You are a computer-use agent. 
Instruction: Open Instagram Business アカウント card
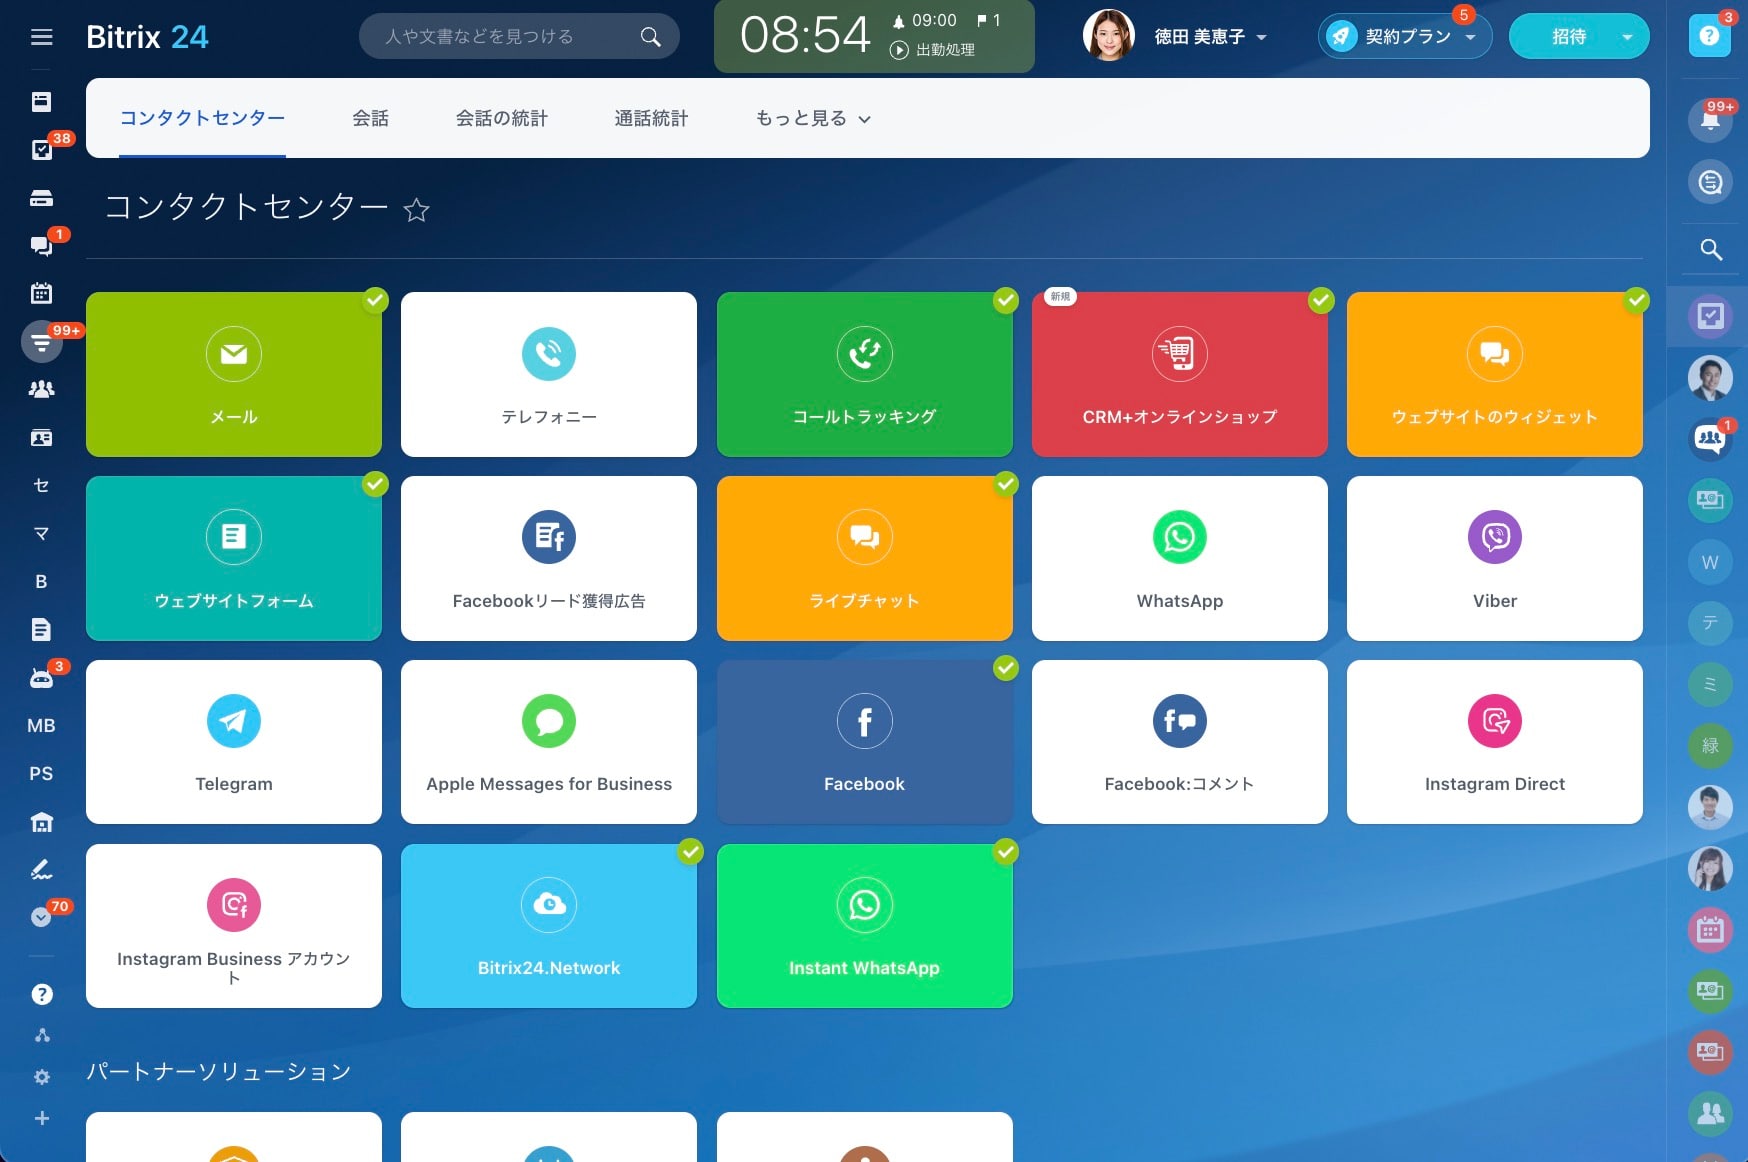[234, 926]
